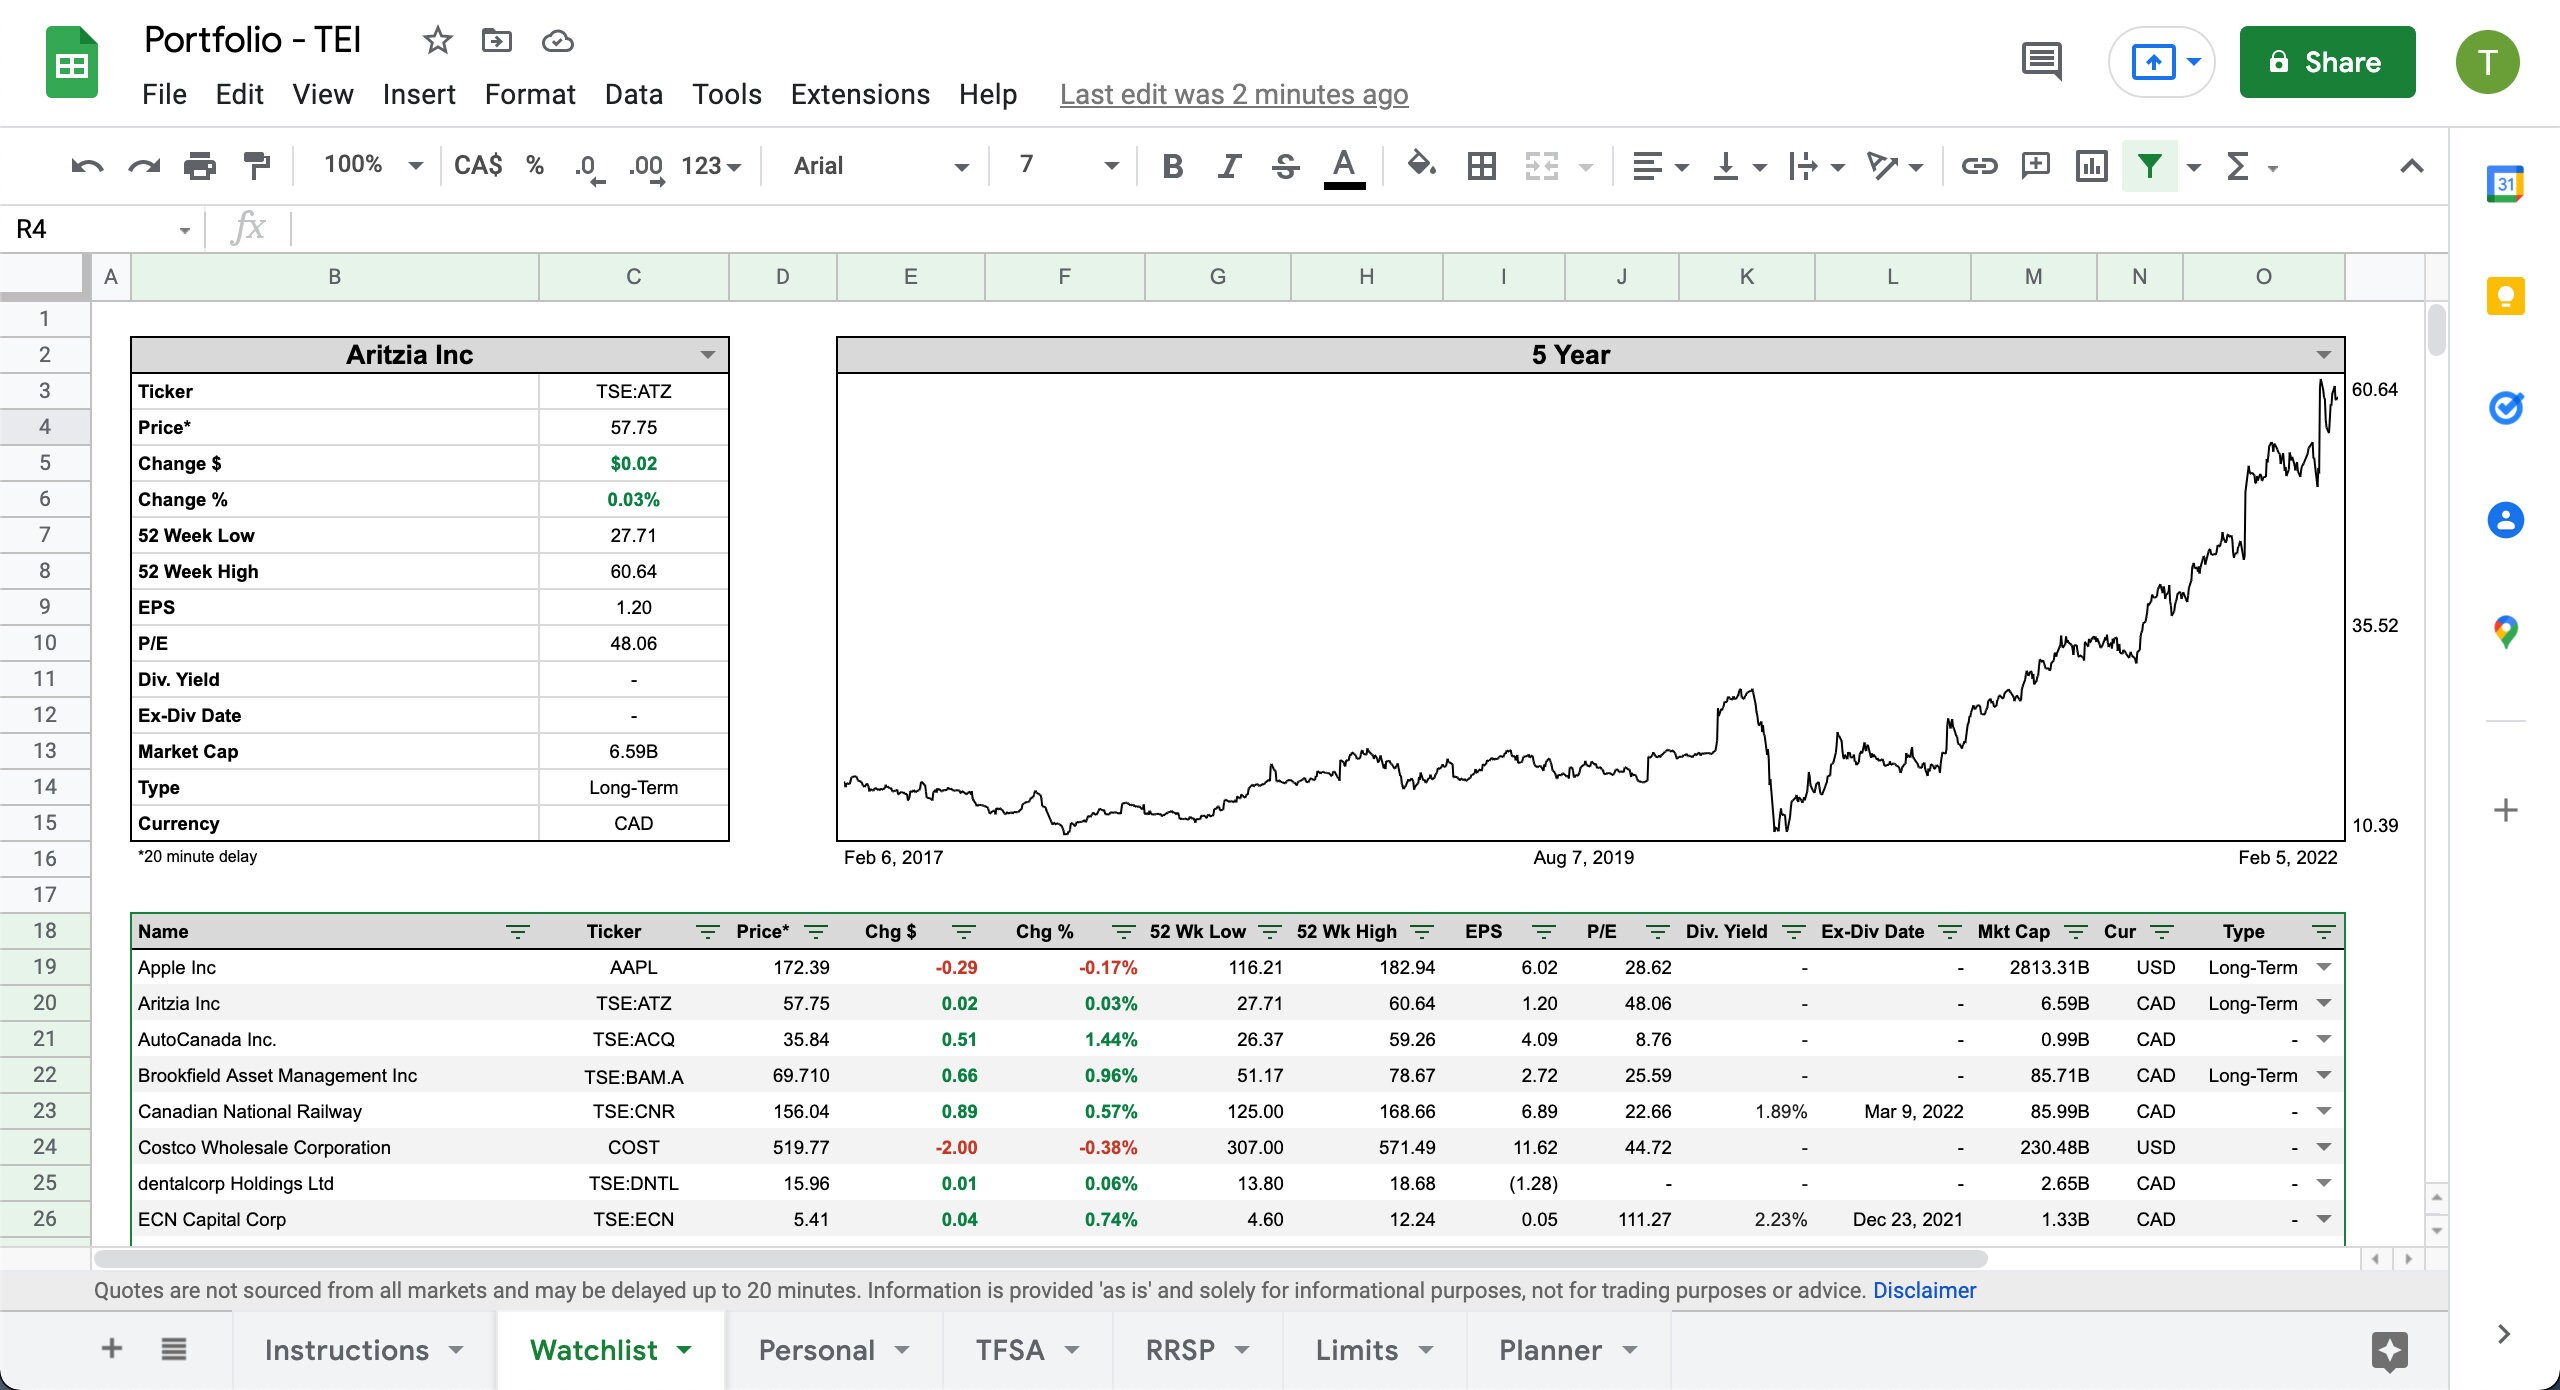The width and height of the screenshot is (2560, 1390).
Task: Toggle bold formatting
Action: [1173, 166]
